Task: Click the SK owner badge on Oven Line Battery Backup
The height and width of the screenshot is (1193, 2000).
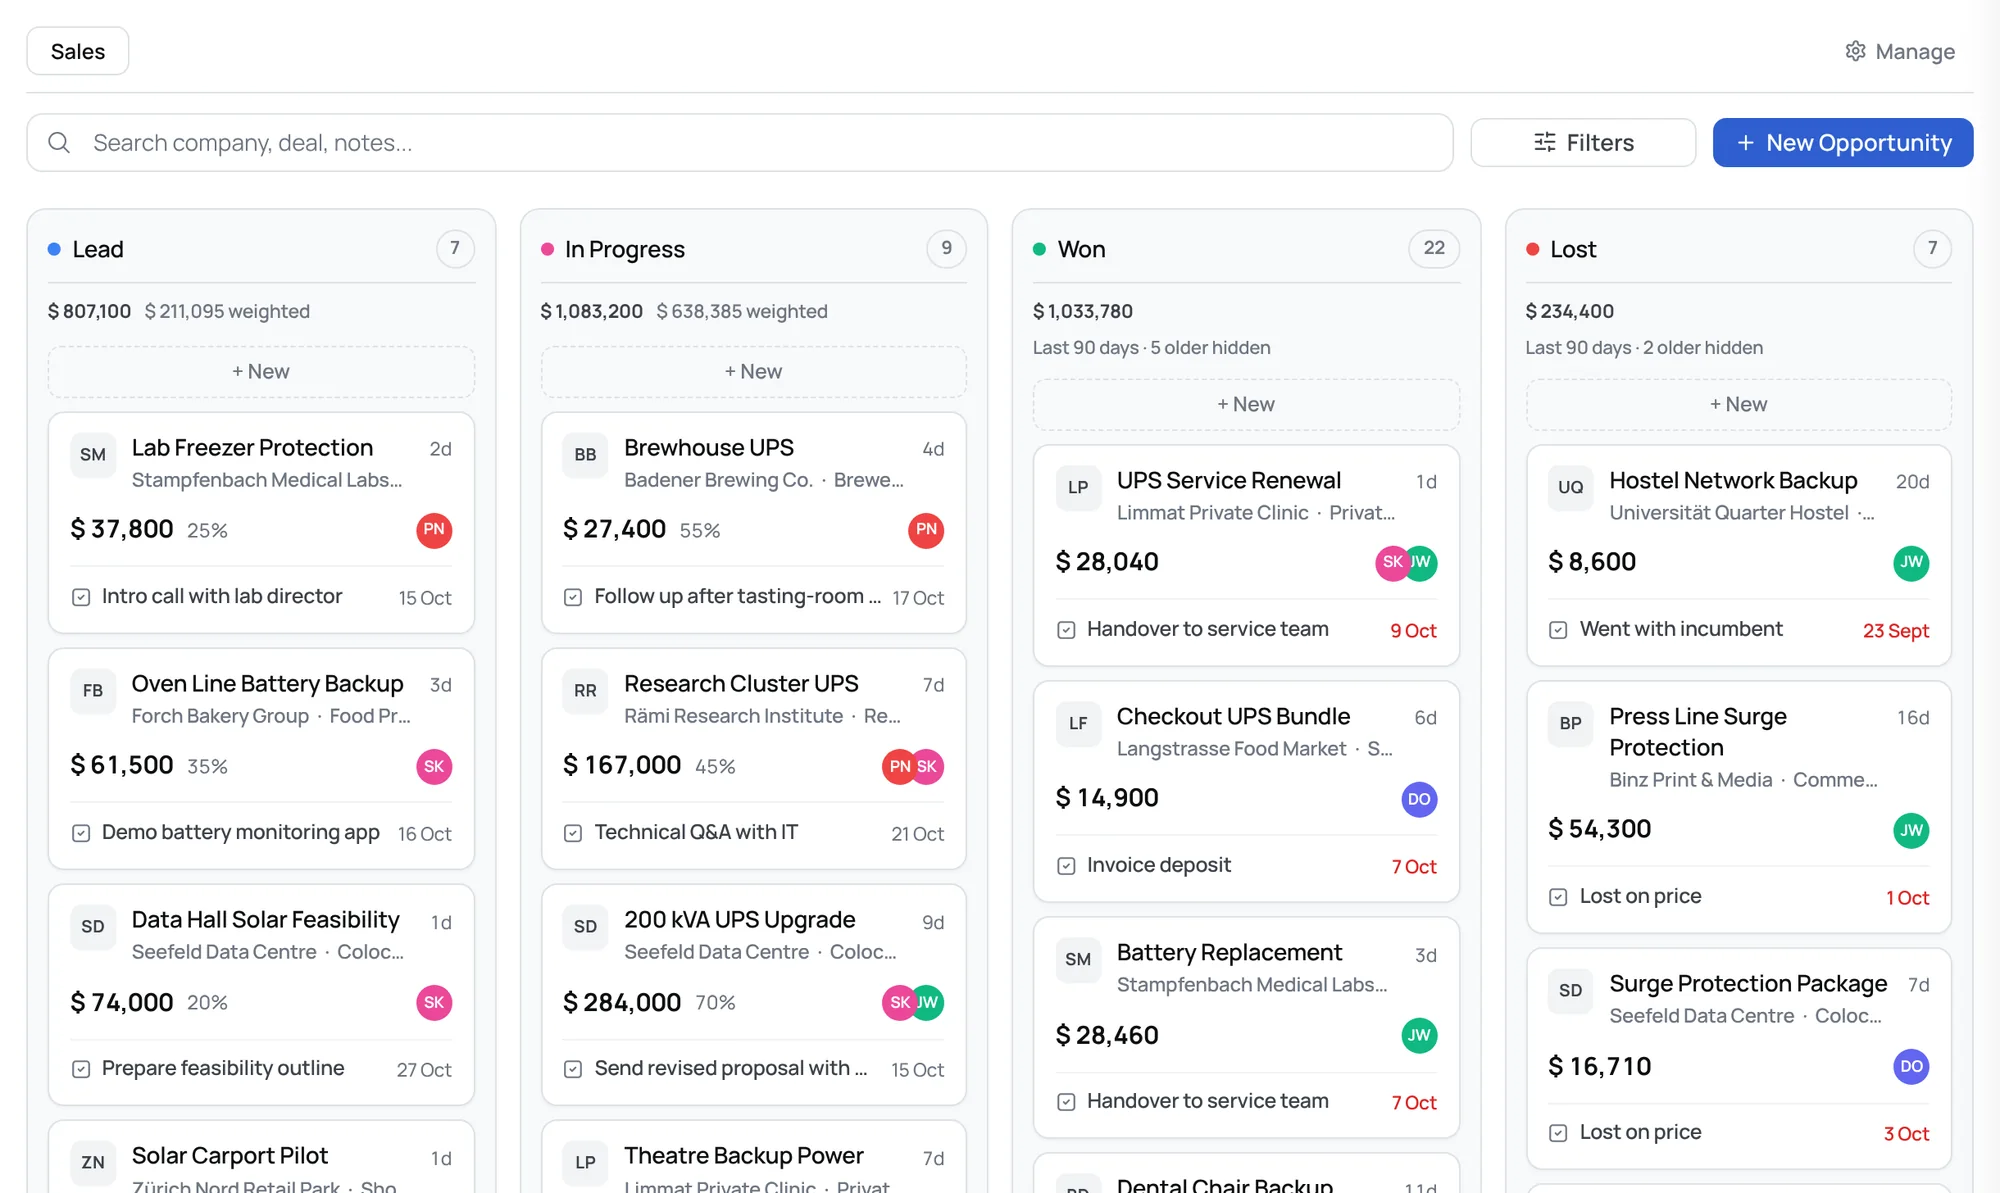Action: point(434,766)
